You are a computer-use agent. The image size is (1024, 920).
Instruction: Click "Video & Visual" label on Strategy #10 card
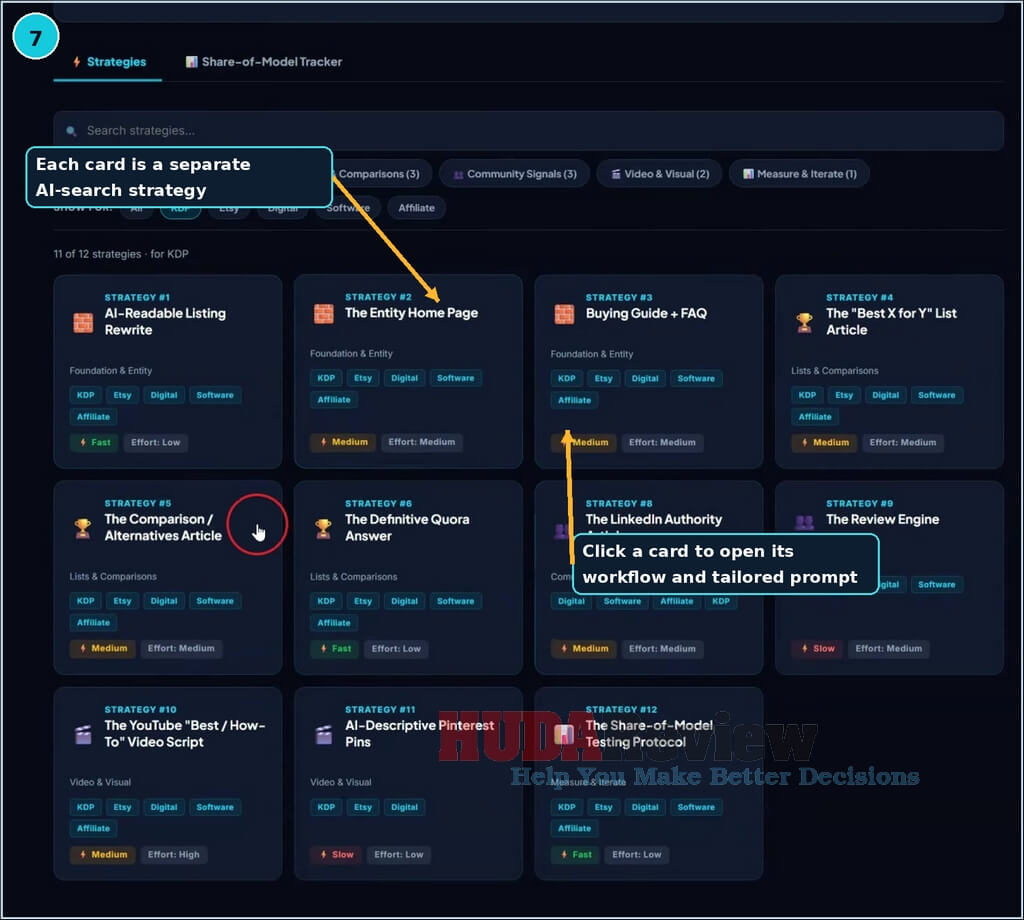coord(100,782)
